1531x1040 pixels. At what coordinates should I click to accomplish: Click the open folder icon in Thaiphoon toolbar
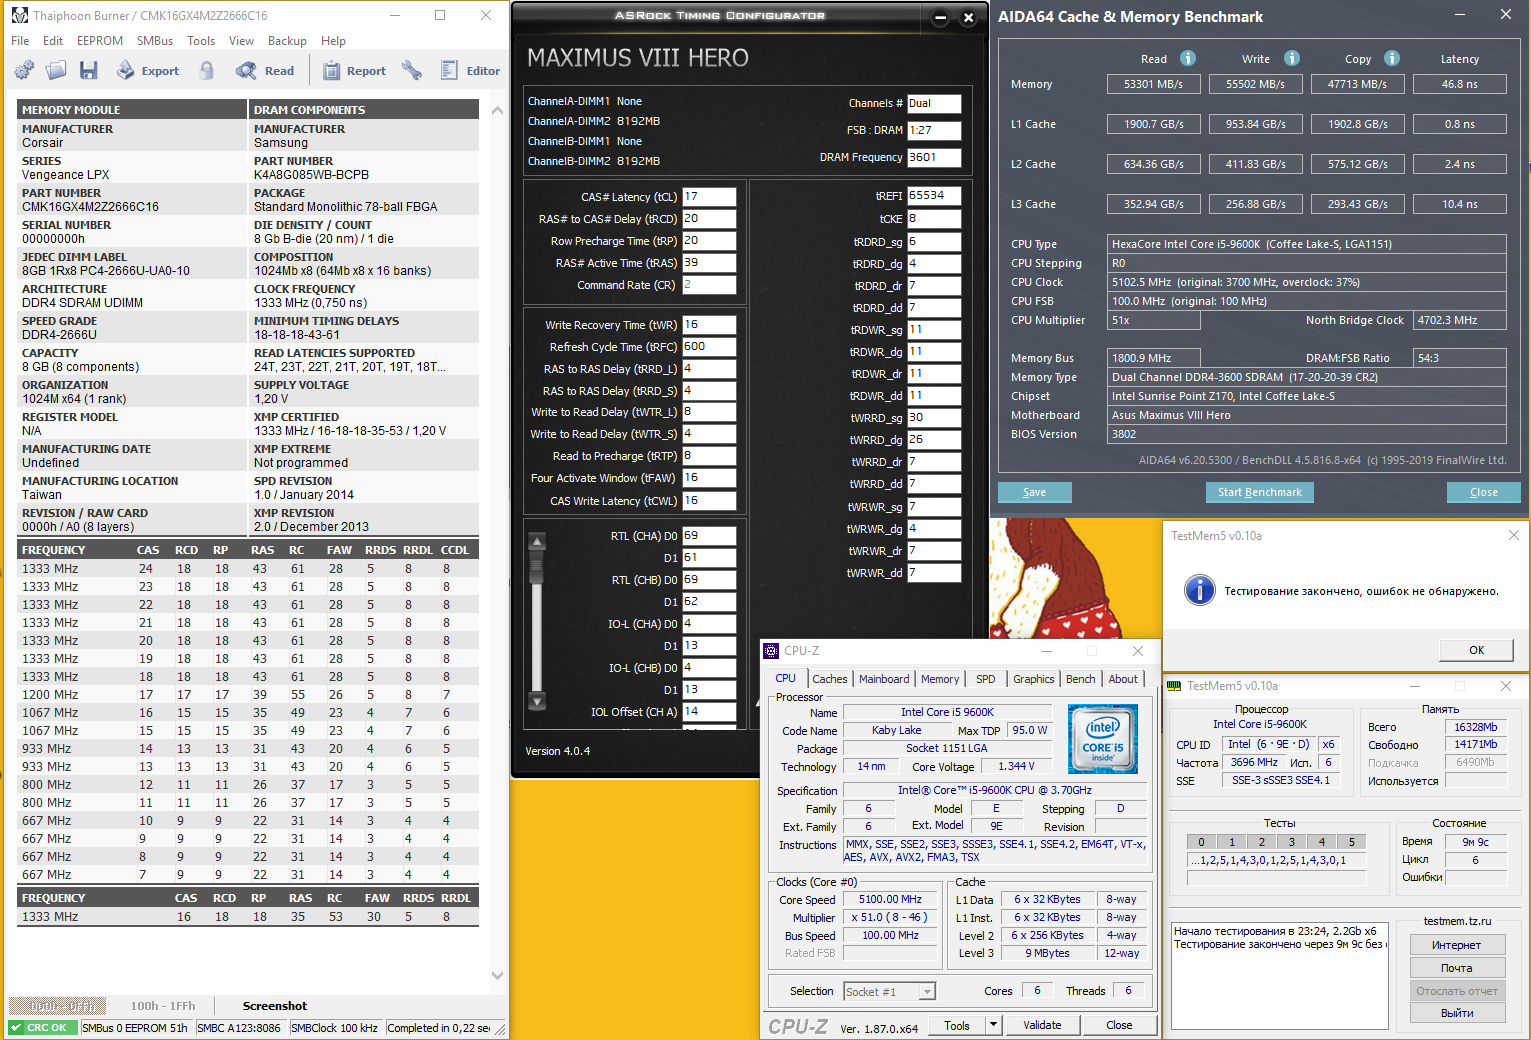(56, 70)
